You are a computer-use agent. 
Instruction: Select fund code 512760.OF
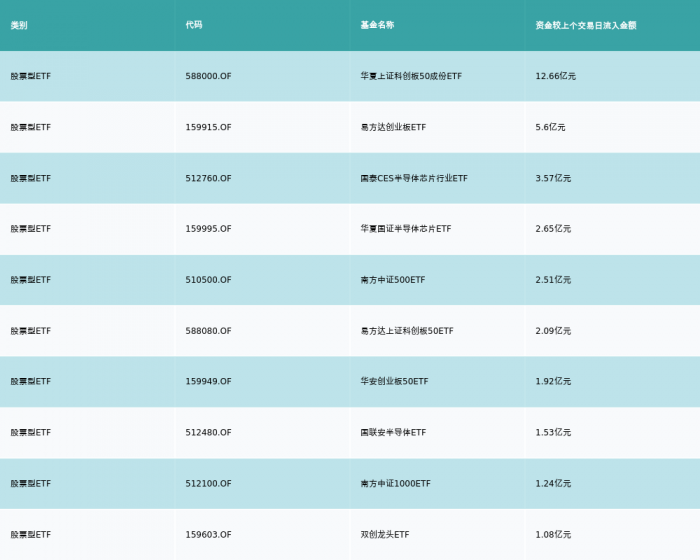[x=208, y=178]
